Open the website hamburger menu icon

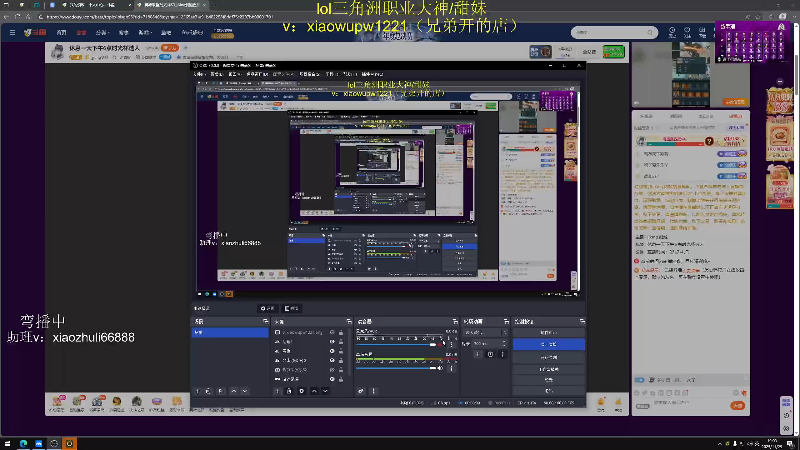12,33
